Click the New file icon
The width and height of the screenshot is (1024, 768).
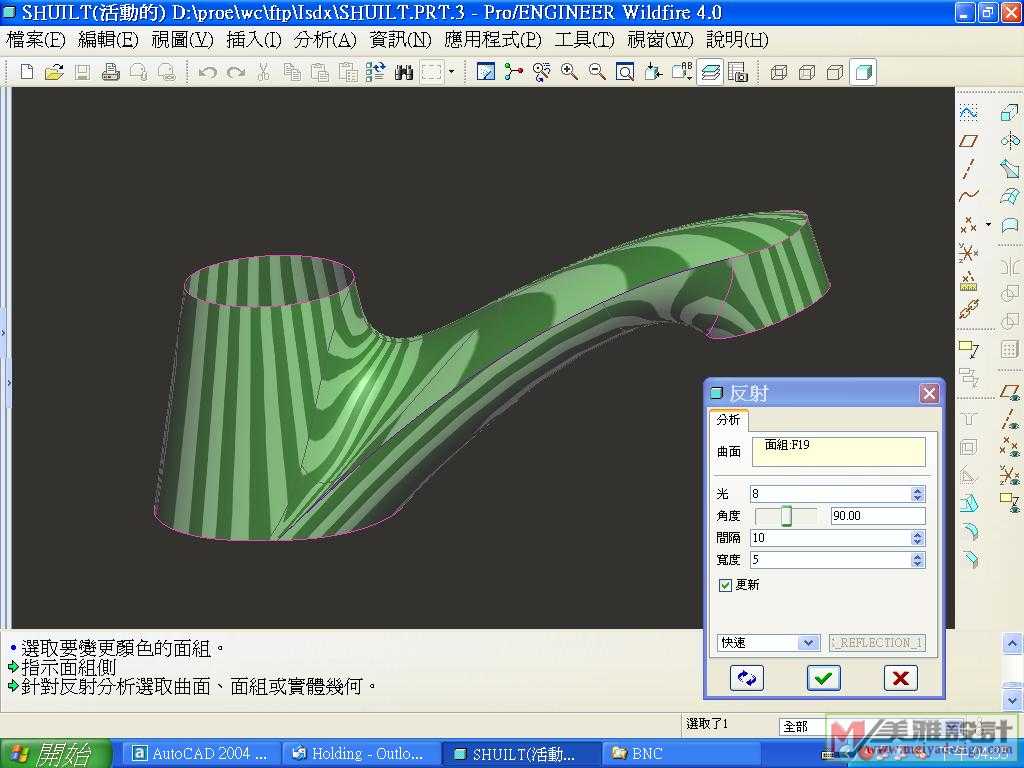point(27,72)
